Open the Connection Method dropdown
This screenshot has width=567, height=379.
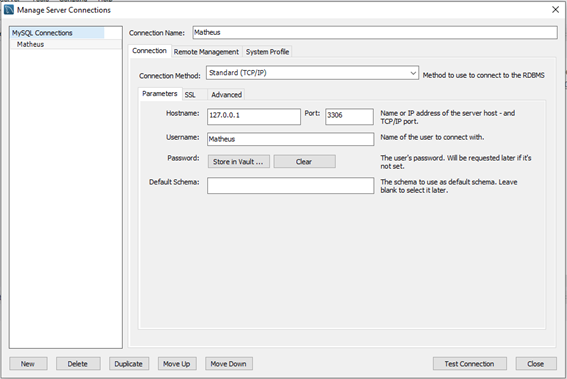[312, 73]
